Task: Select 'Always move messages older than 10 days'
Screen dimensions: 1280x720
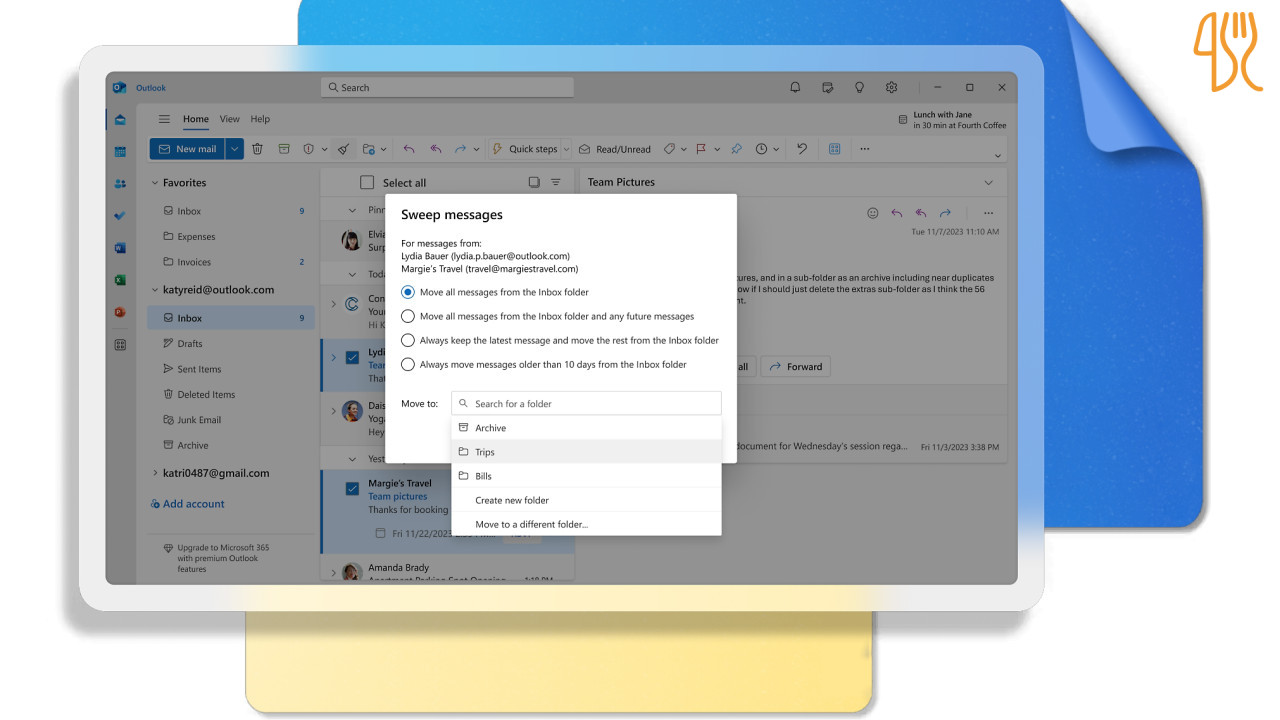Action: [408, 364]
